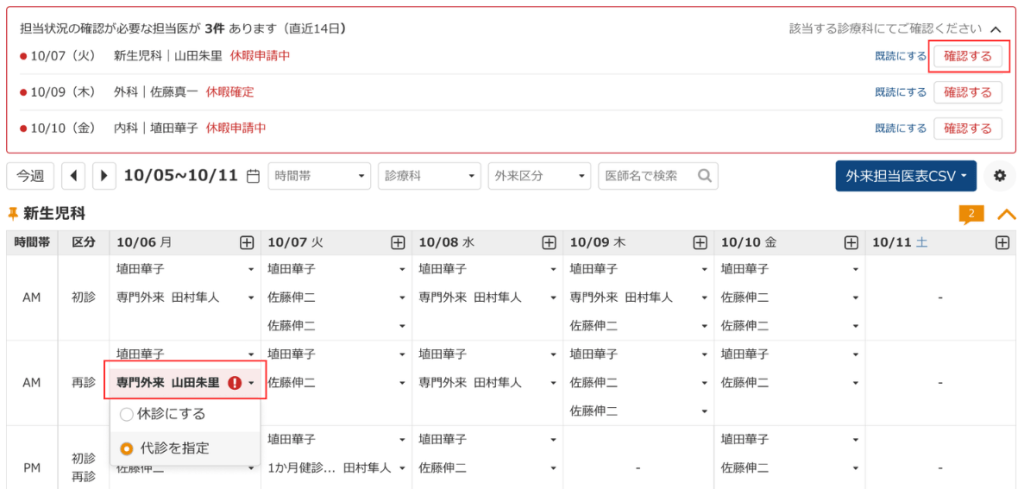Go to previous week arrow
Screen dimensions: 1024x489
pos(73,176)
